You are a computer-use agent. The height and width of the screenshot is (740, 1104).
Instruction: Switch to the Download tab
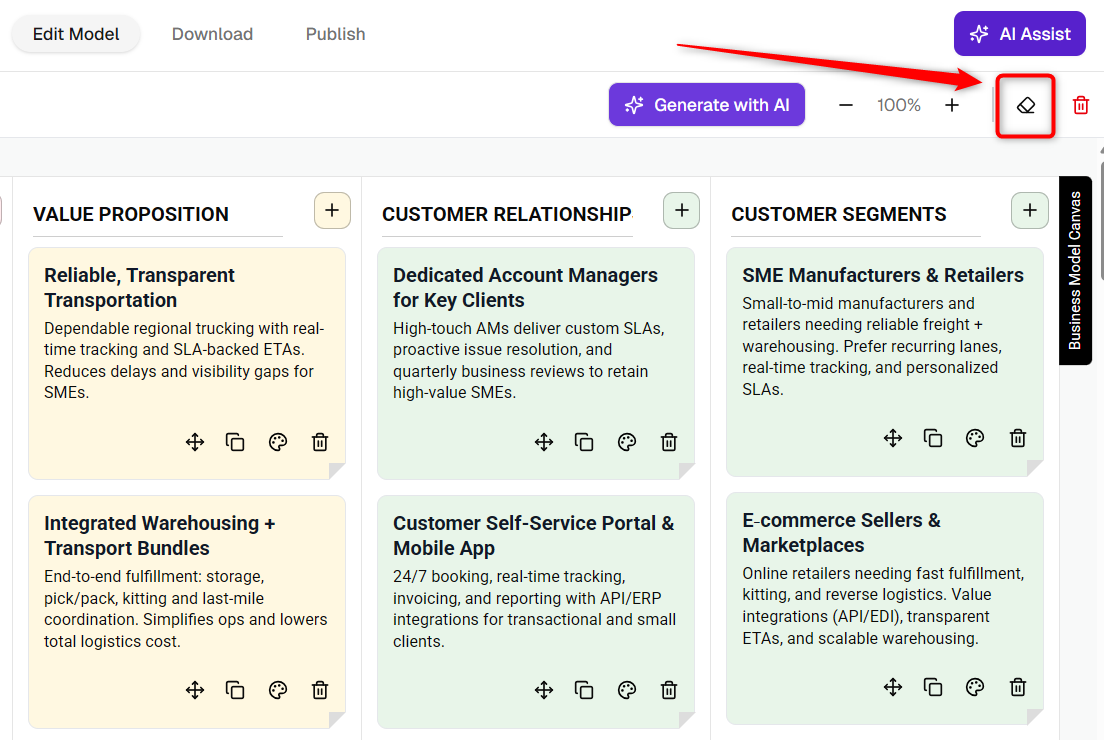point(213,34)
